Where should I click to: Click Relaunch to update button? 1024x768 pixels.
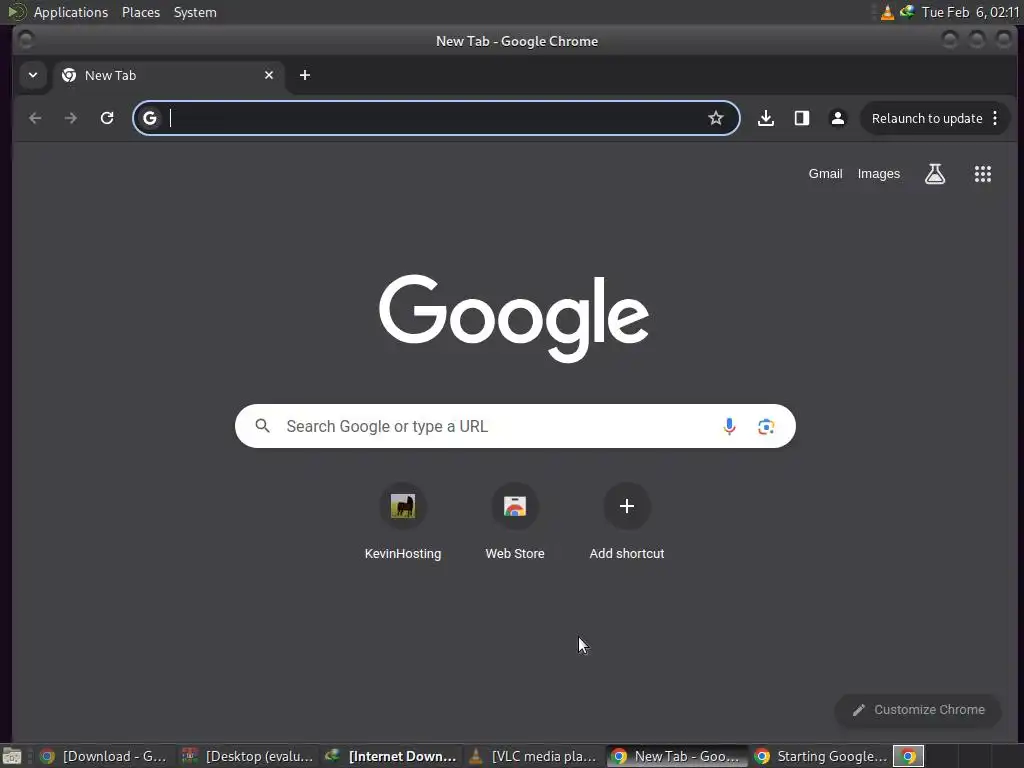click(927, 118)
